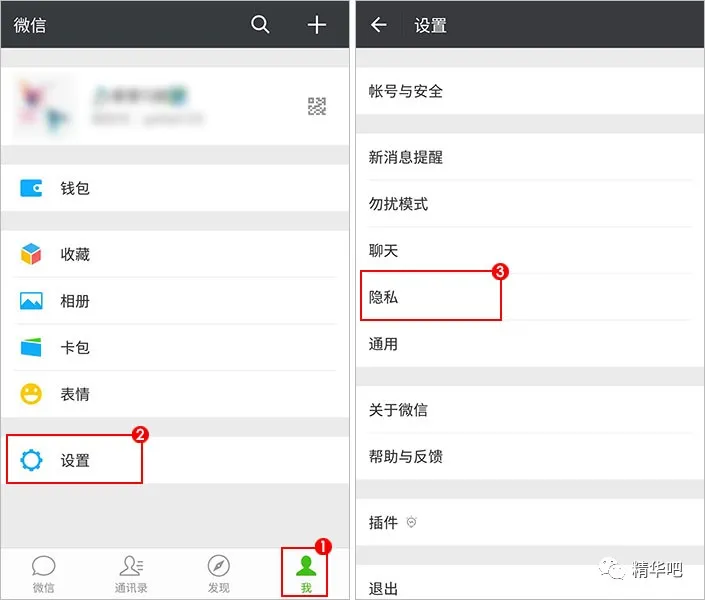Tap the smiley sticker icon
The width and height of the screenshot is (705, 600).
31,394
